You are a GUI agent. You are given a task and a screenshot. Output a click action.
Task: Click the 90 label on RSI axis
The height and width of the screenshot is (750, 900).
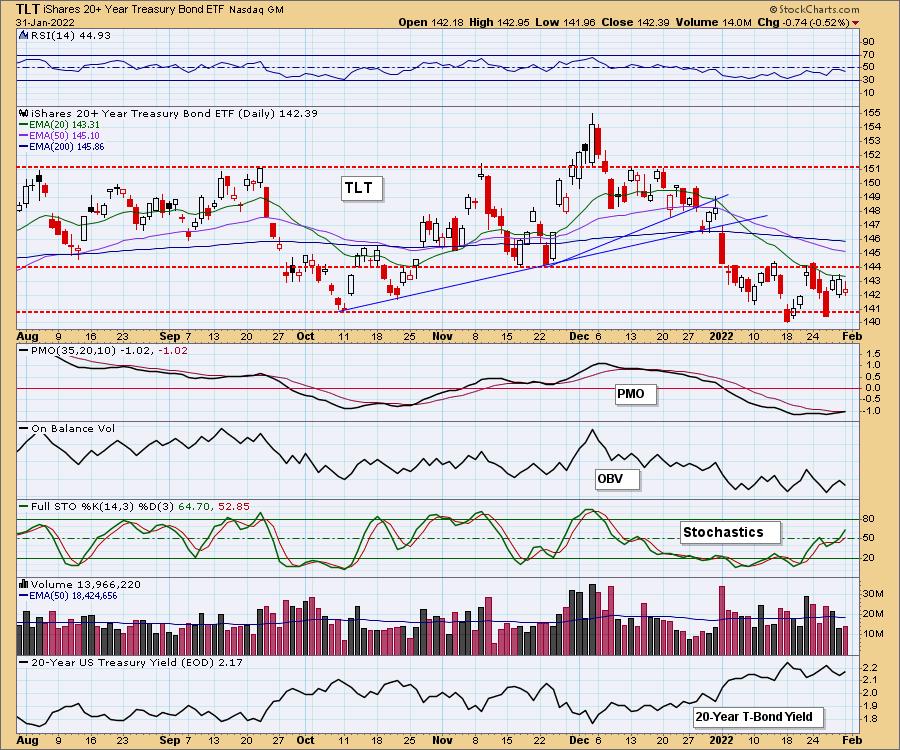(x=869, y=42)
